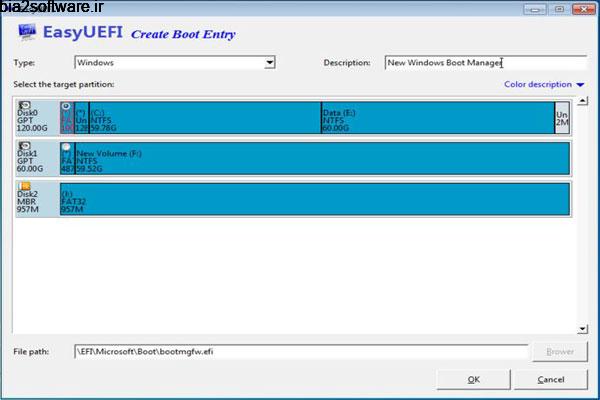Select the New Volume (F:) partition
The width and height of the screenshot is (600, 400).
coord(322,158)
